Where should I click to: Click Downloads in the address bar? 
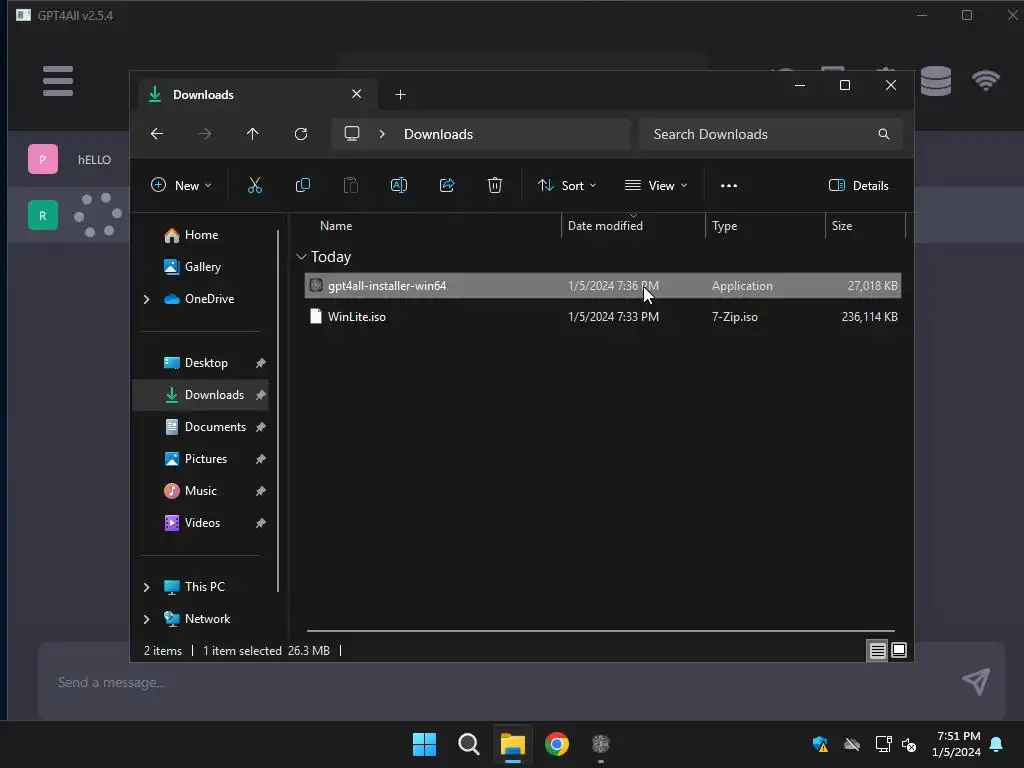tap(438, 134)
